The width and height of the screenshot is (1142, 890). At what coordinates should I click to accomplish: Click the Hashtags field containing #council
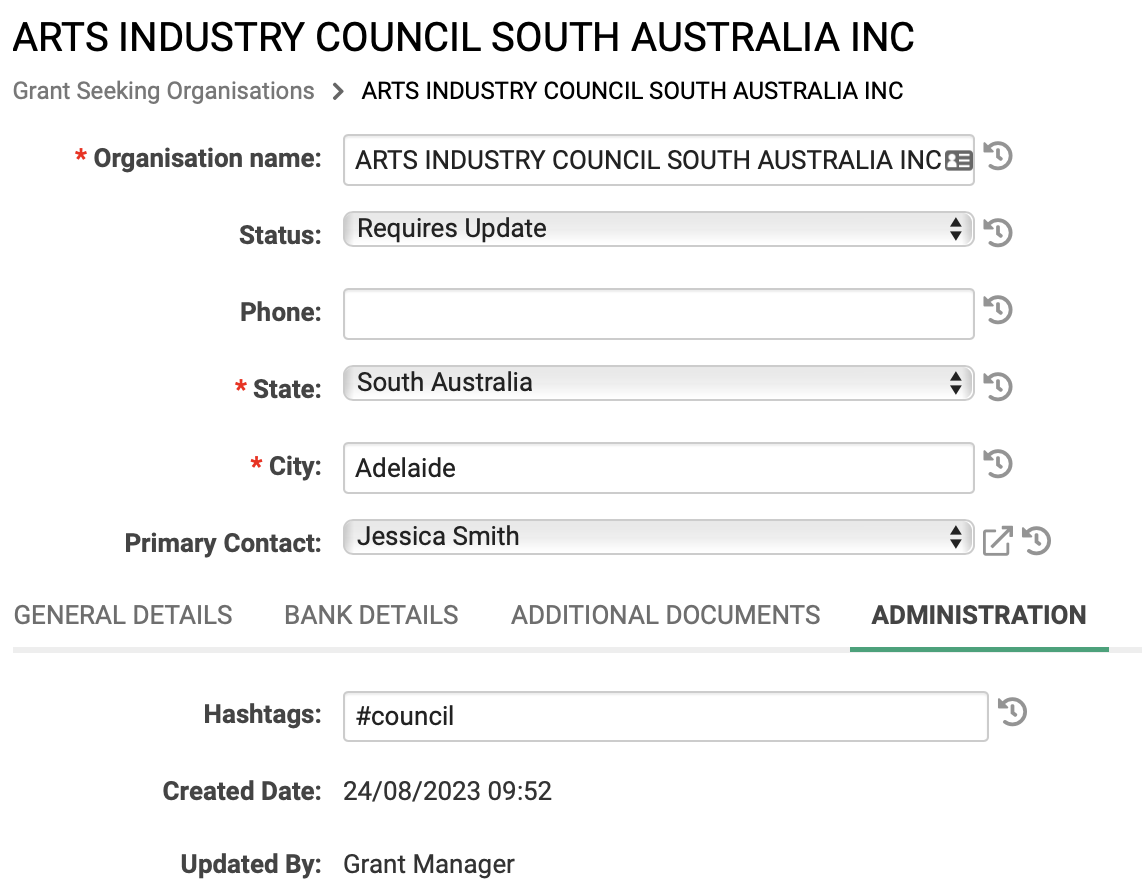pos(666,717)
